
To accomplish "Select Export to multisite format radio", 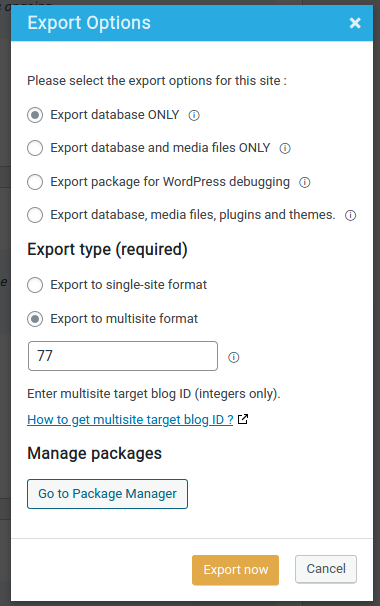I will pos(35,319).
